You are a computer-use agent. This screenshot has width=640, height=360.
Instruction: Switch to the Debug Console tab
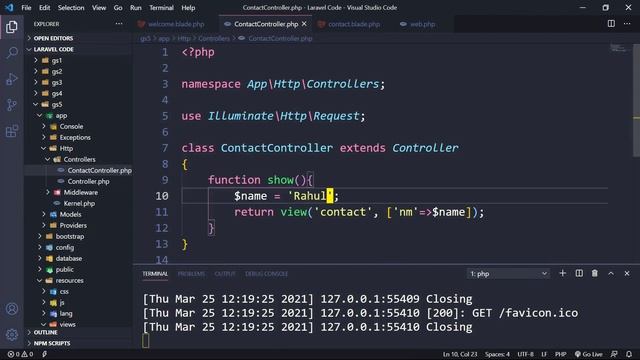(266, 274)
